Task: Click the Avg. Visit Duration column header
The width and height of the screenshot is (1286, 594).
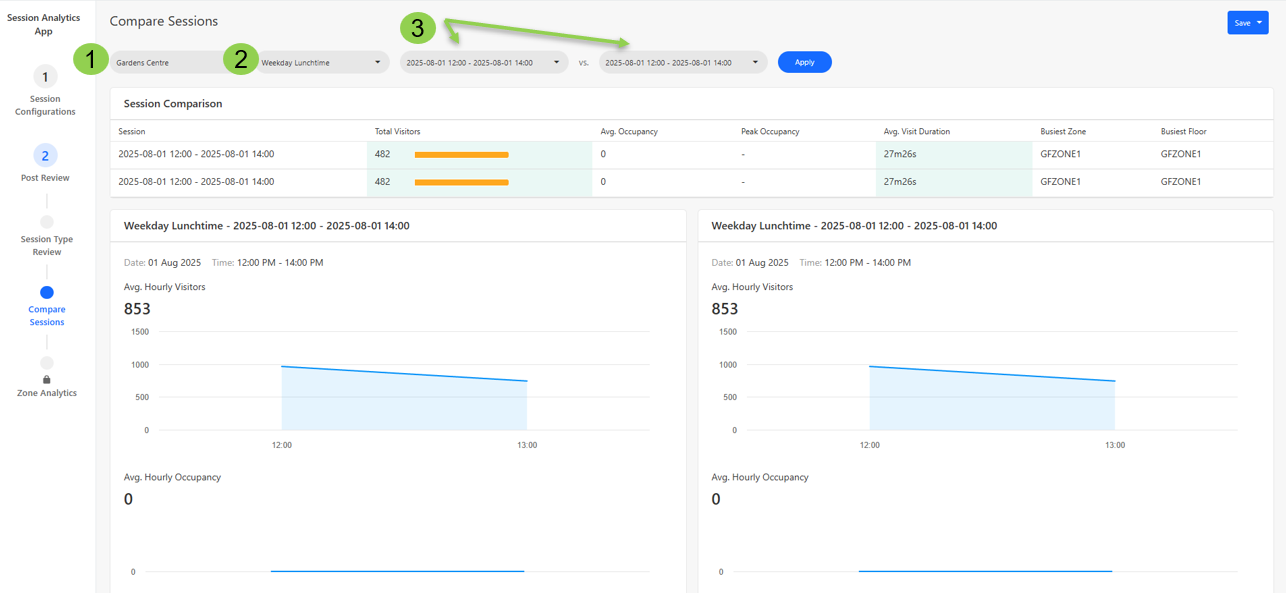Action: pyautogui.click(x=916, y=132)
